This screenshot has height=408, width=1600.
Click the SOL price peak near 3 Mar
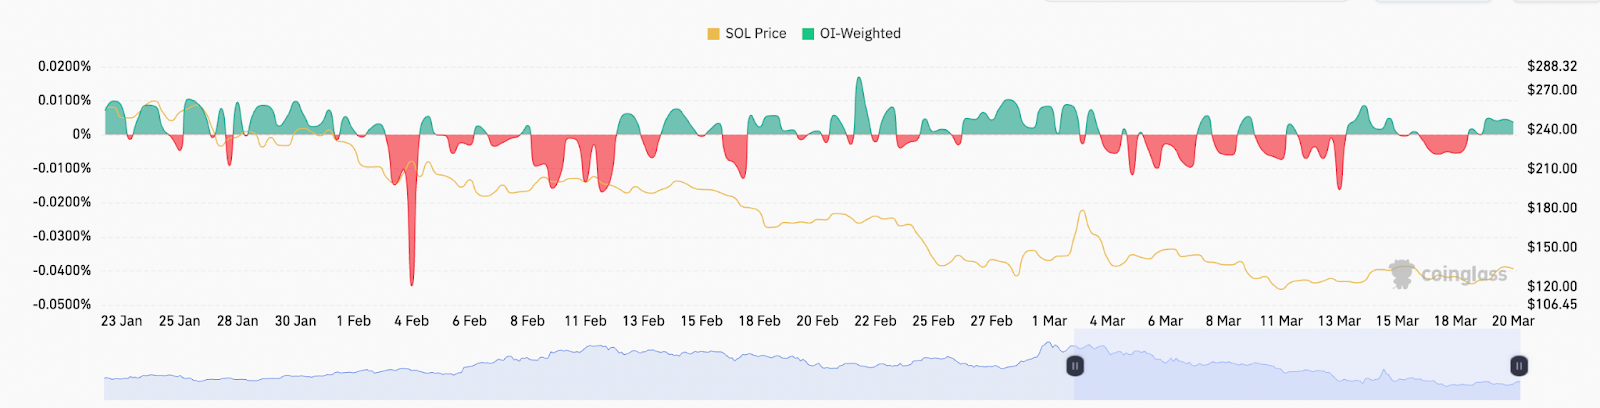pos(1081,213)
